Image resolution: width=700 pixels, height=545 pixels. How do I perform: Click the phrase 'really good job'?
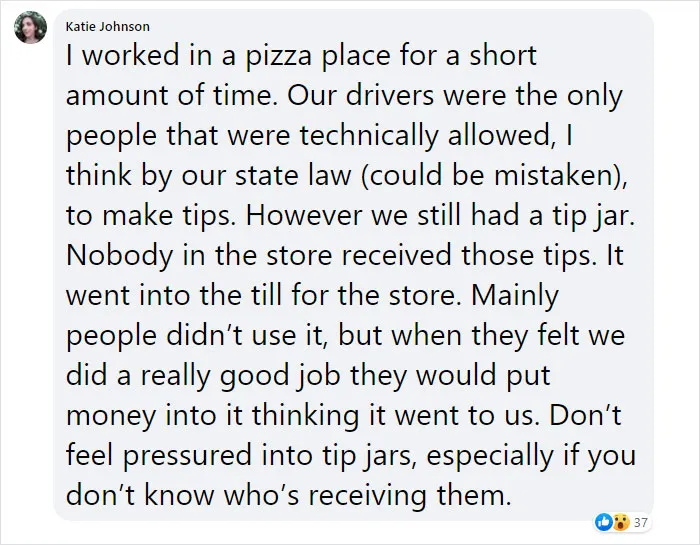click(x=241, y=376)
